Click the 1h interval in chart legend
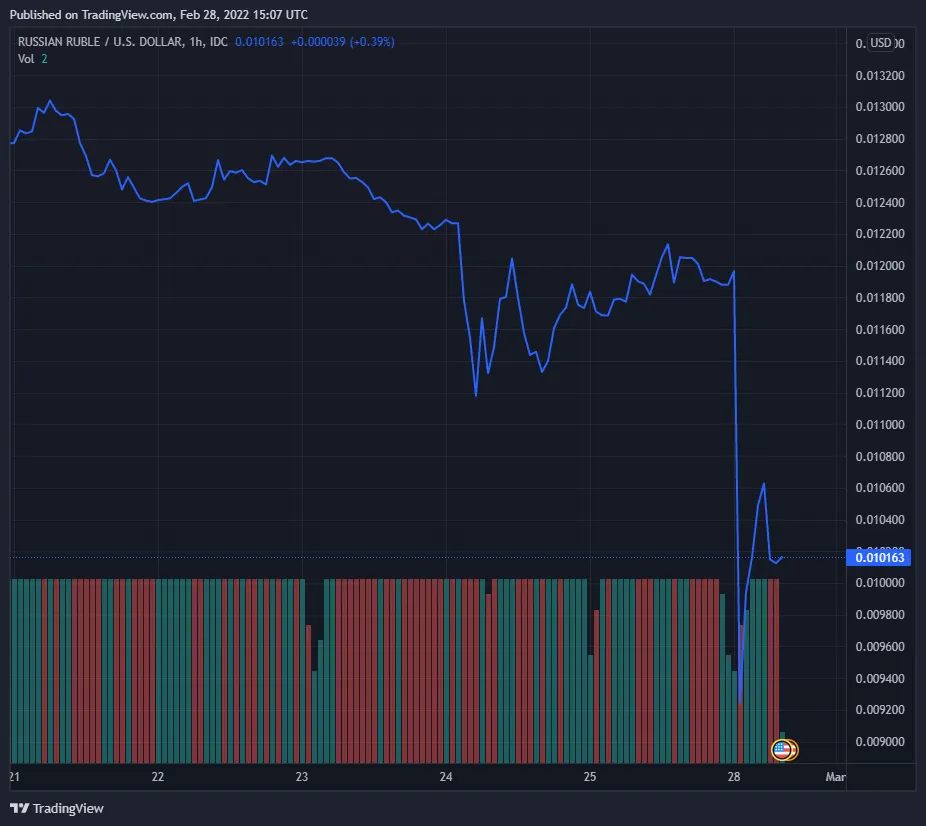Viewport: 926px width, 826px height. click(196, 42)
